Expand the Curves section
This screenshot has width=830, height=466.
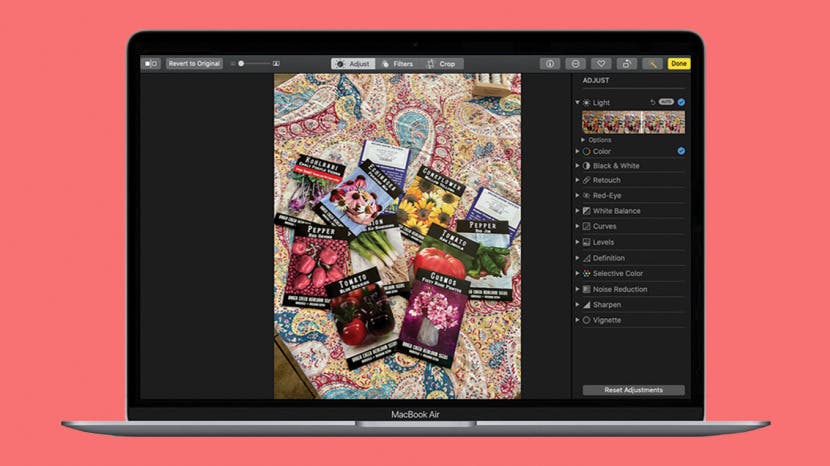coord(578,226)
